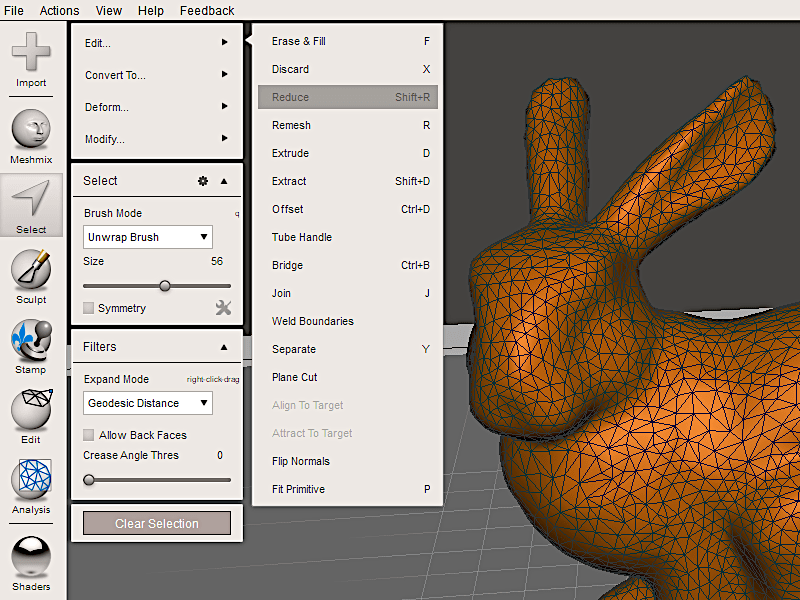
Task: Collapse the Select panel triangle
Action: point(224,181)
